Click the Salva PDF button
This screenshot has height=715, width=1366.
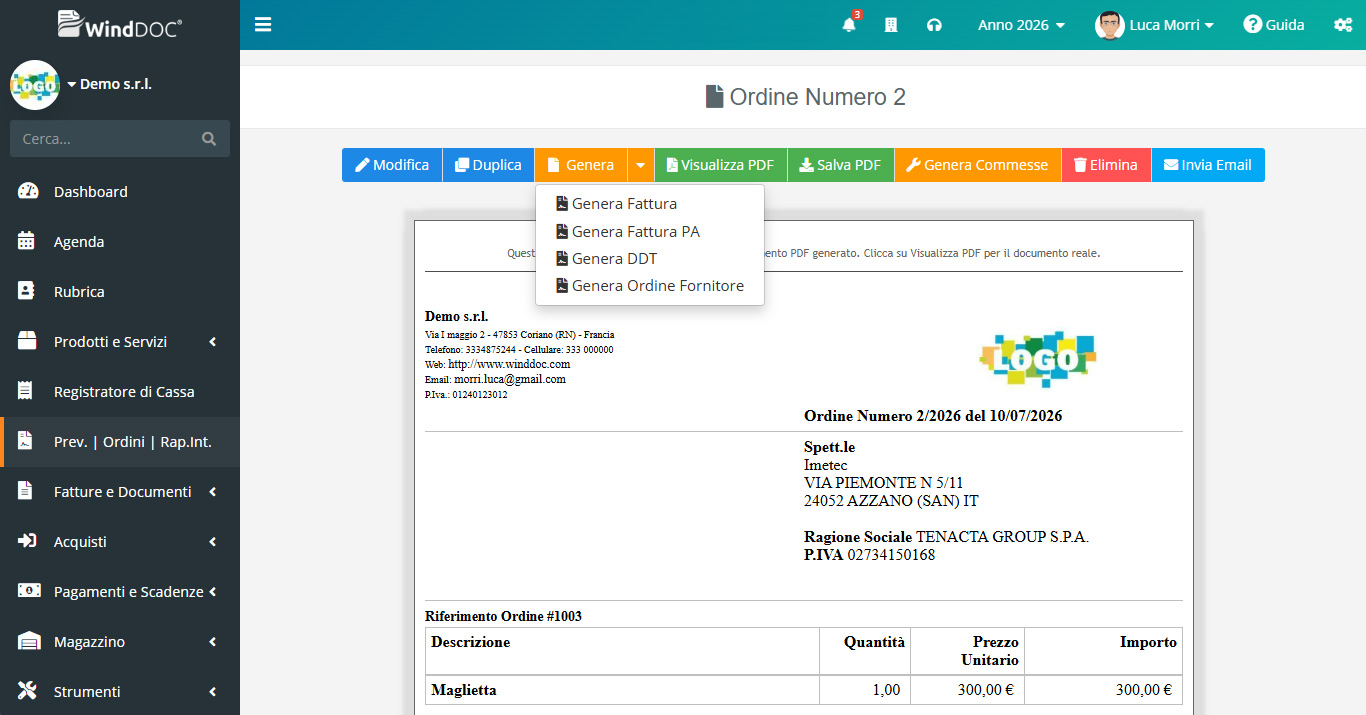pos(840,165)
